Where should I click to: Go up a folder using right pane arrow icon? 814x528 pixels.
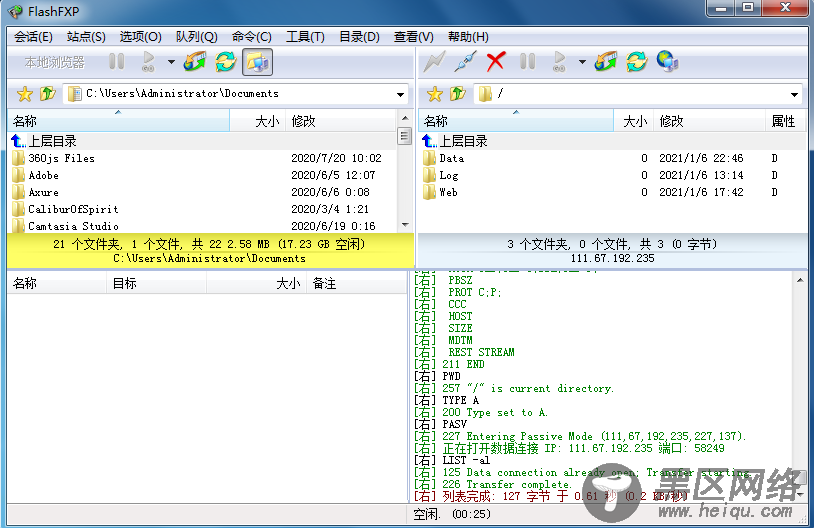tap(457, 94)
